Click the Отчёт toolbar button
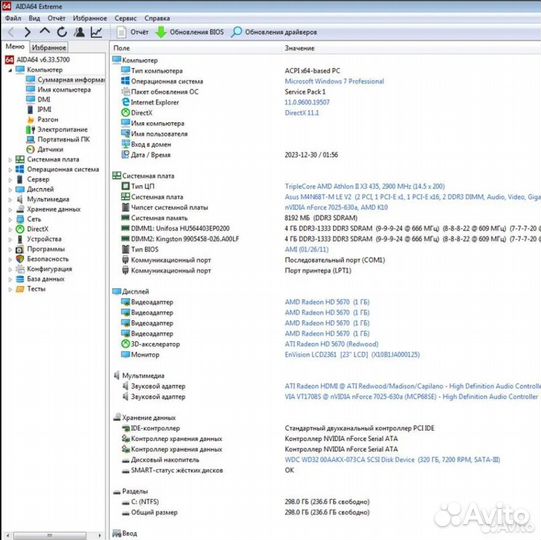This screenshot has height=540, width=541. pyautogui.click(x=132, y=32)
